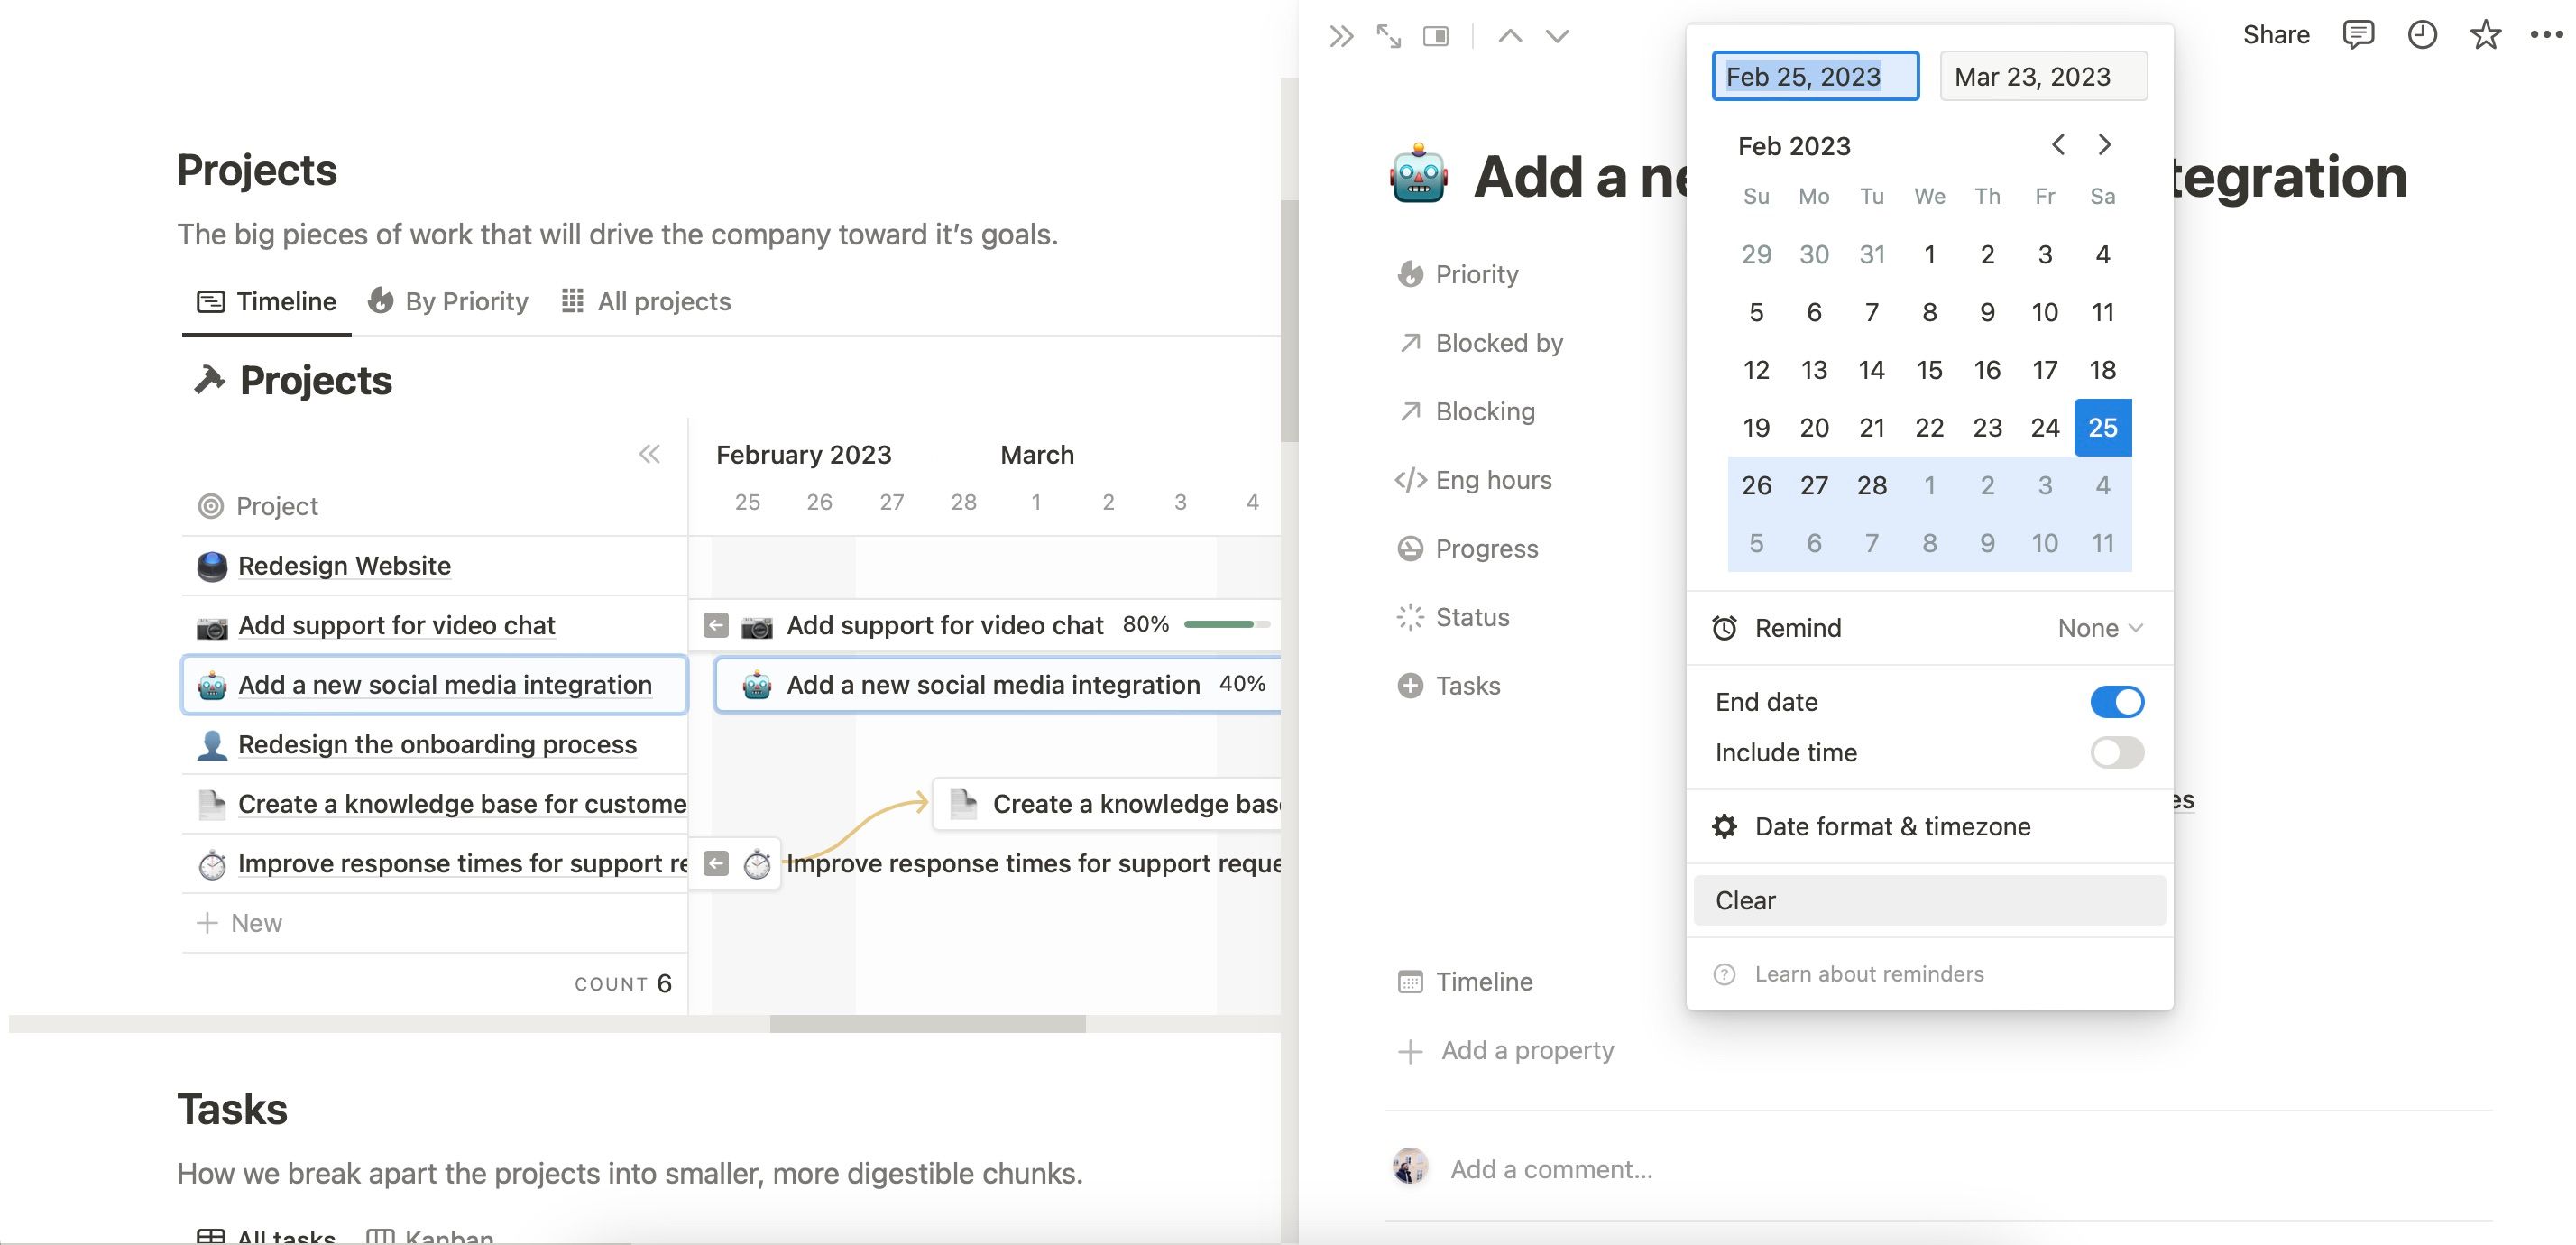
Task: Open page in full view icon
Action: (x=1388, y=37)
